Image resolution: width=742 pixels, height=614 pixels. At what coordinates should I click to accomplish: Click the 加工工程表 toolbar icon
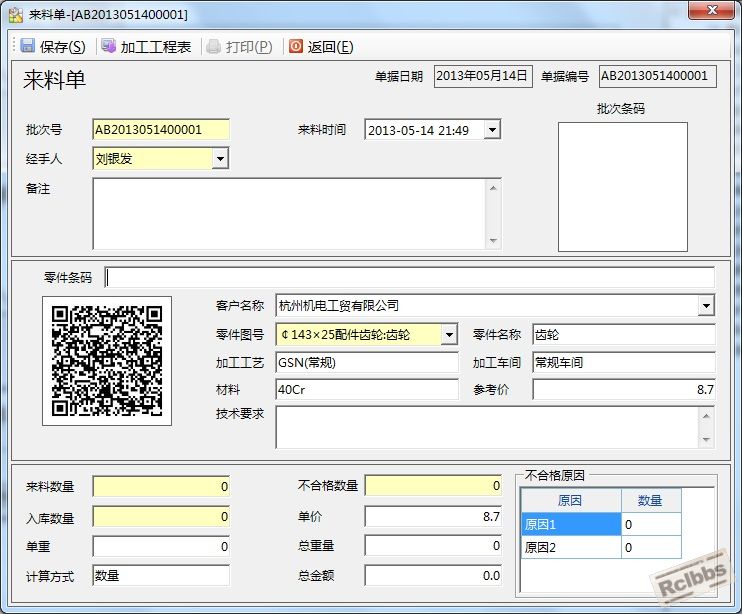point(108,46)
